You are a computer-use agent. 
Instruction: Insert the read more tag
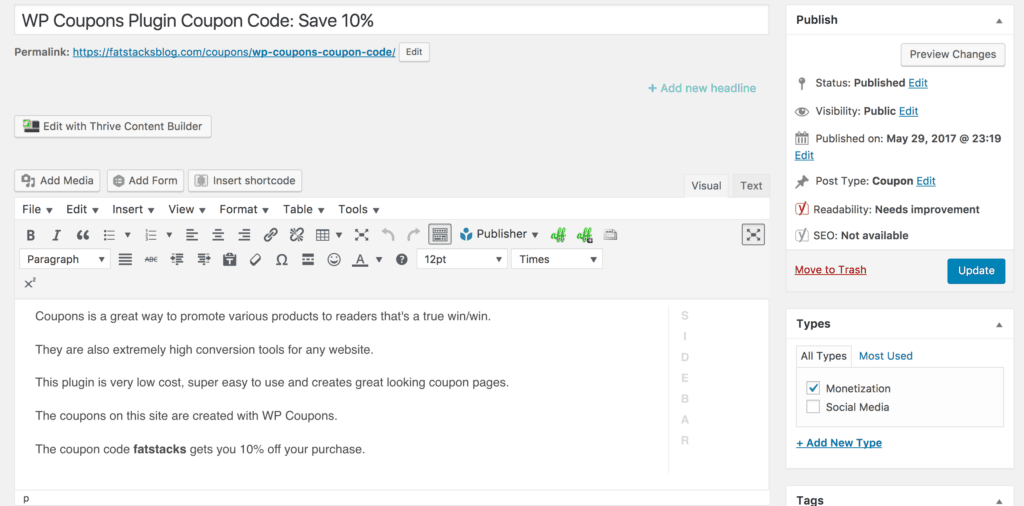click(x=308, y=259)
